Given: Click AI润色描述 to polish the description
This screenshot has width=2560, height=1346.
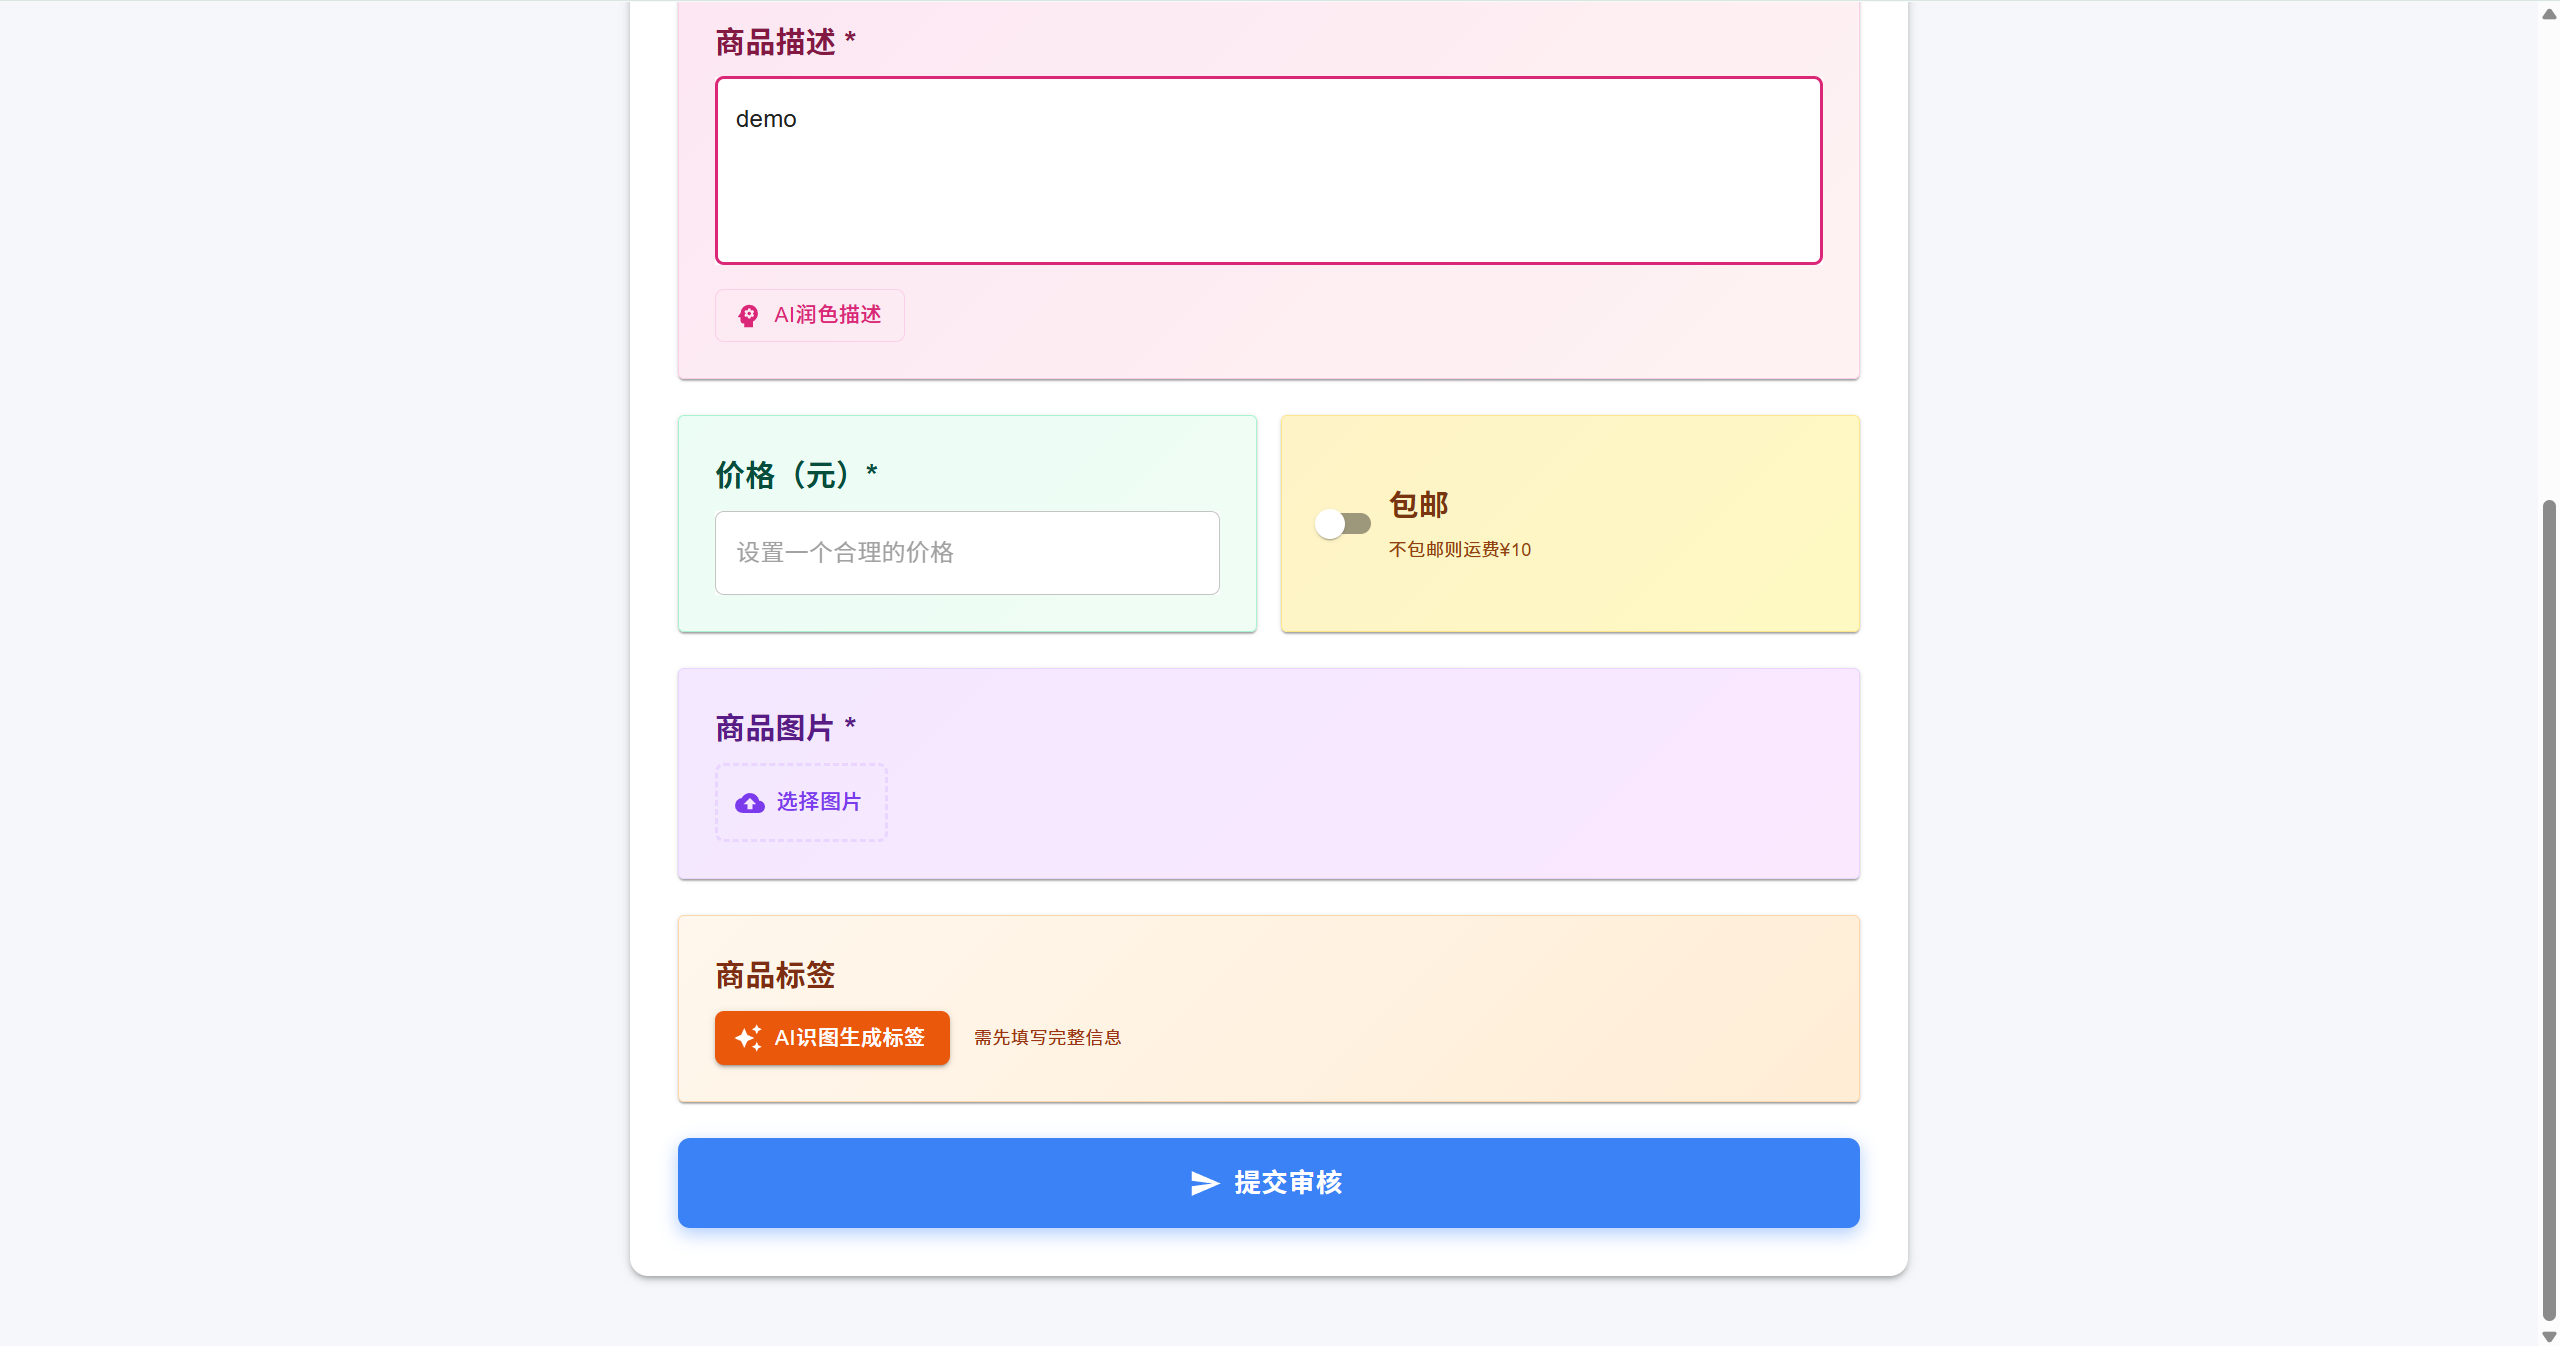Looking at the screenshot, I should click(809, 315).
